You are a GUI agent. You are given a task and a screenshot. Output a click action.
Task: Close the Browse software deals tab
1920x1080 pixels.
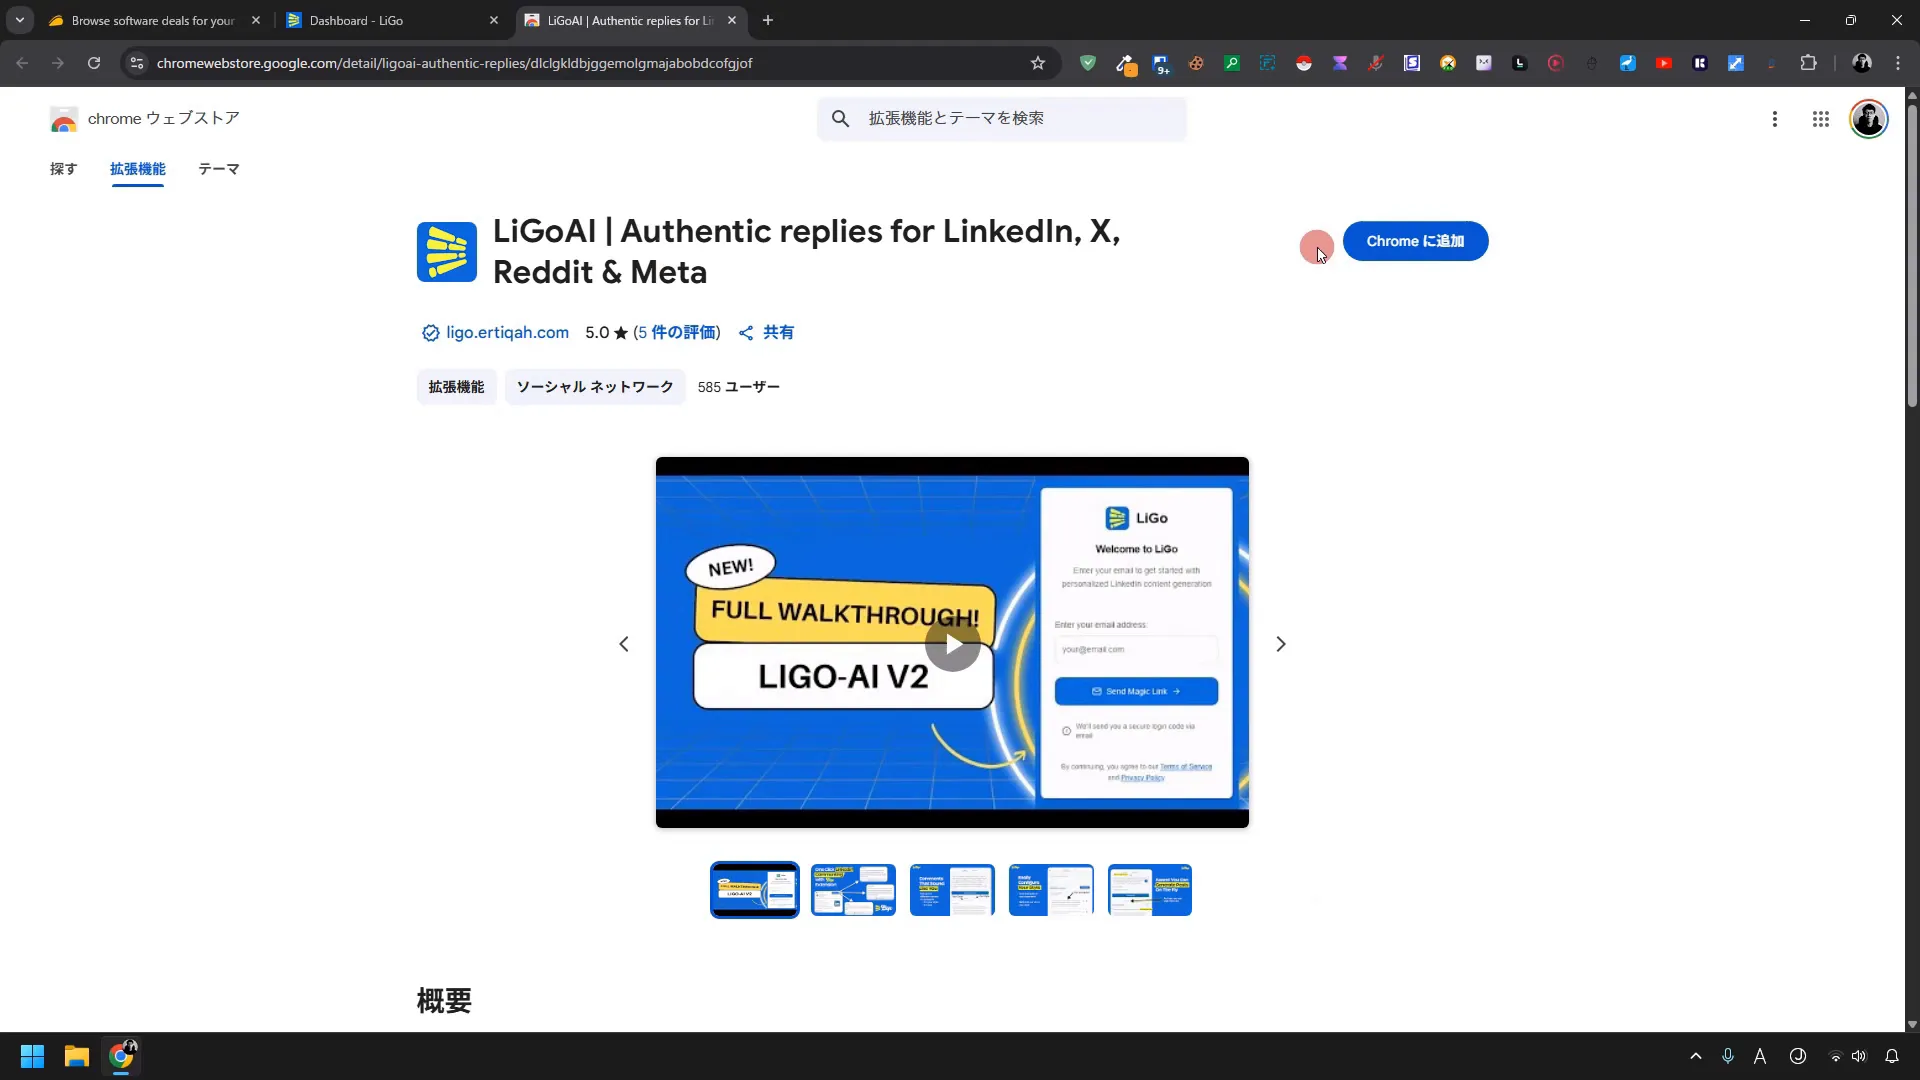pos(256,20)
